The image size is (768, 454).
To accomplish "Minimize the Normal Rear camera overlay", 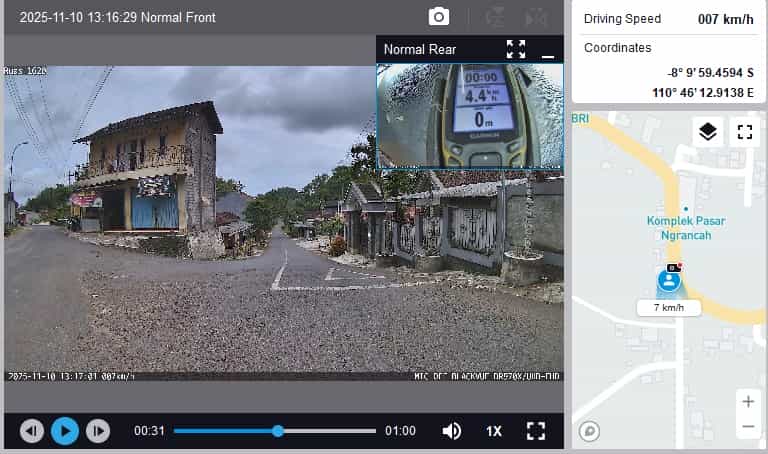I will (x=547, y=50).
